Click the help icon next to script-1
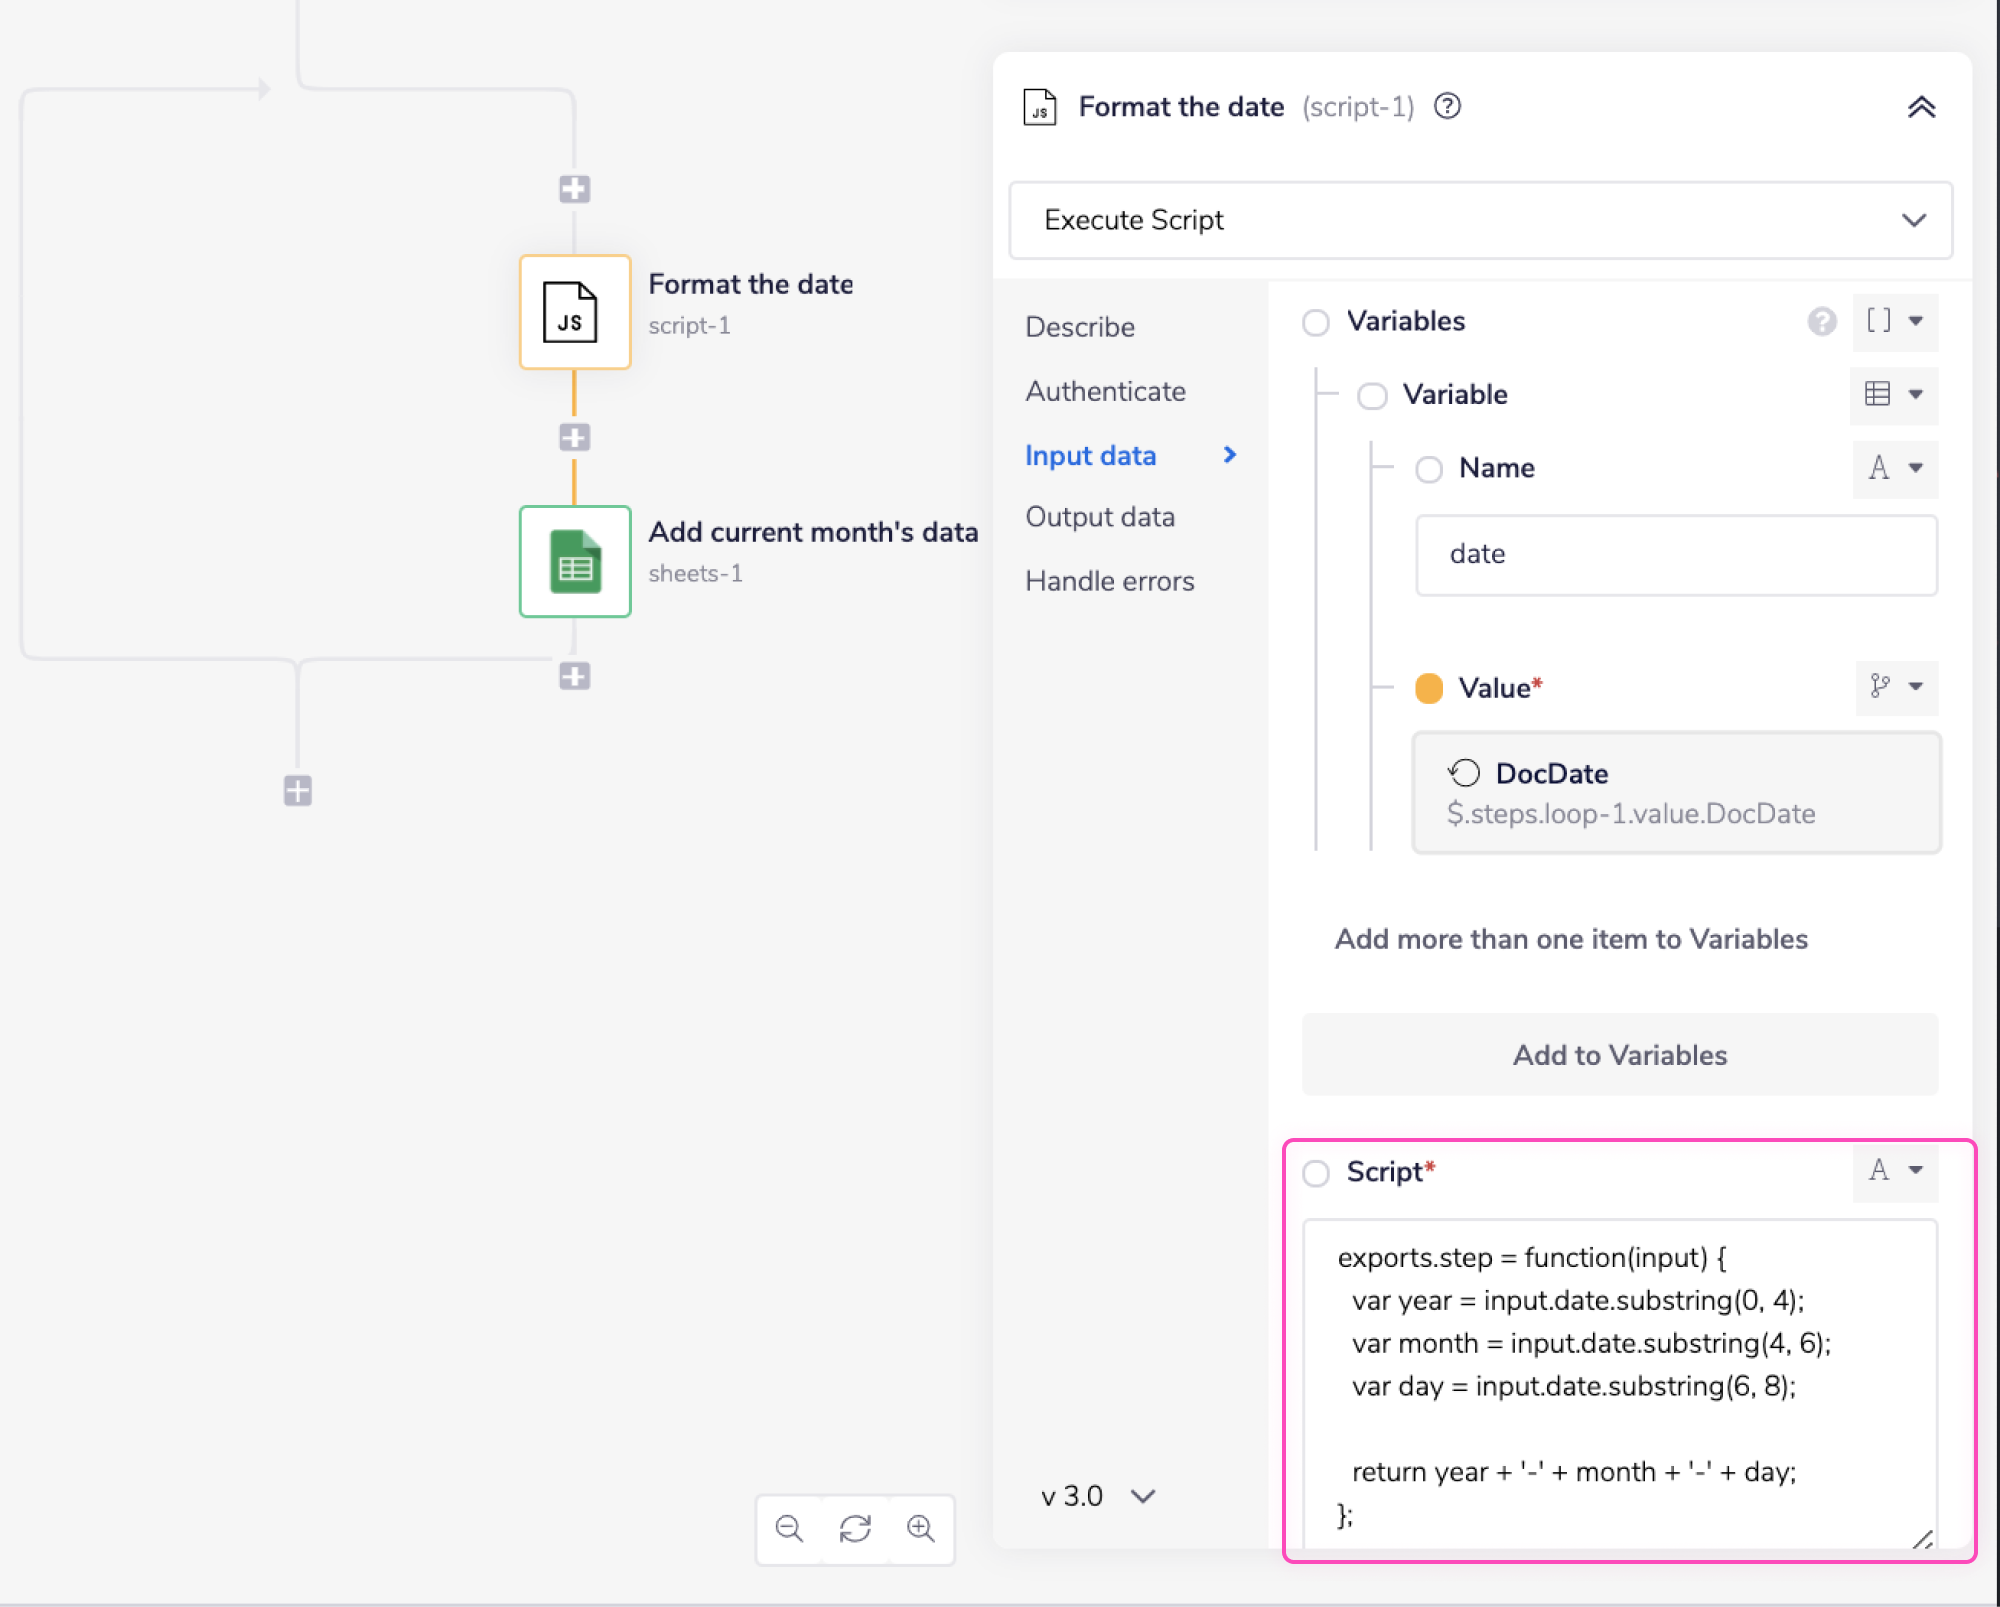The width and height of the screenshot is (2000, 1607). point(1447,106)
